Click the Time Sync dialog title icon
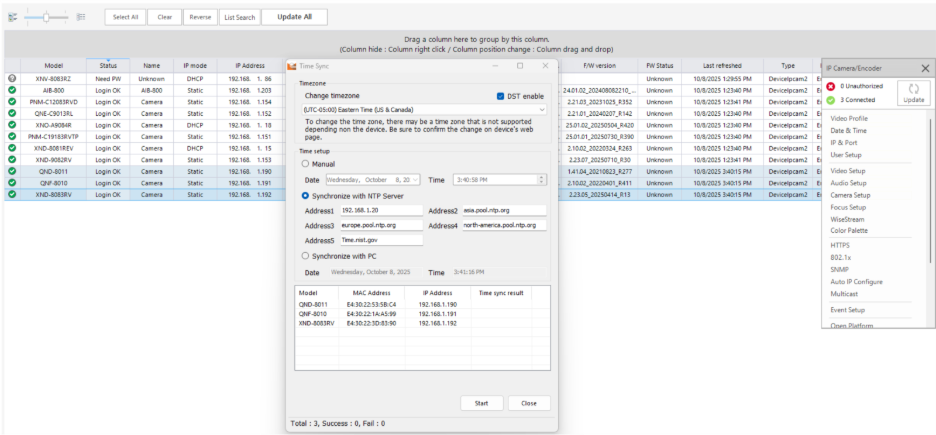 292,66
